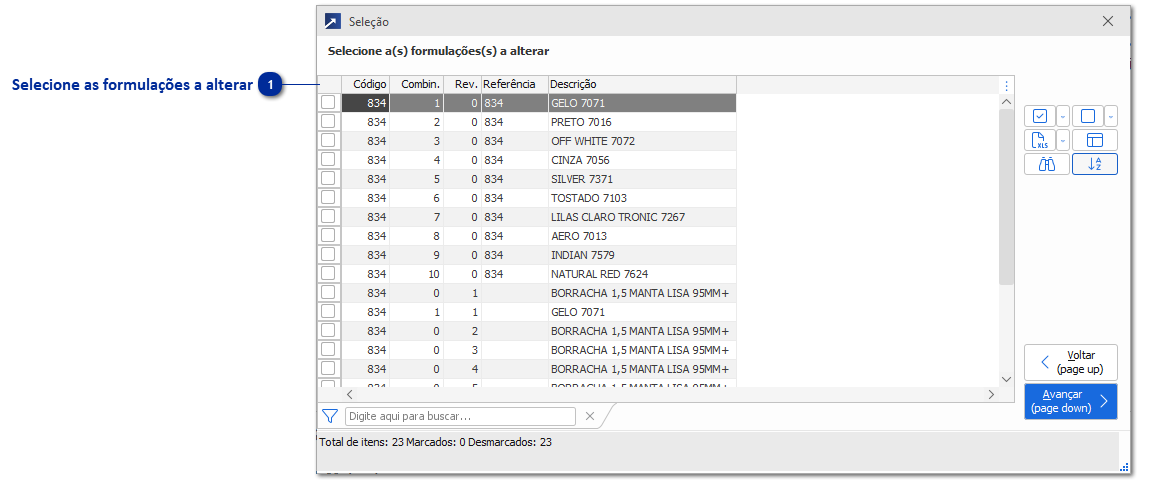Open the dropdown arrow beside unmark all
Screen dimensions: 1154x490
[x=1111, y=116]
